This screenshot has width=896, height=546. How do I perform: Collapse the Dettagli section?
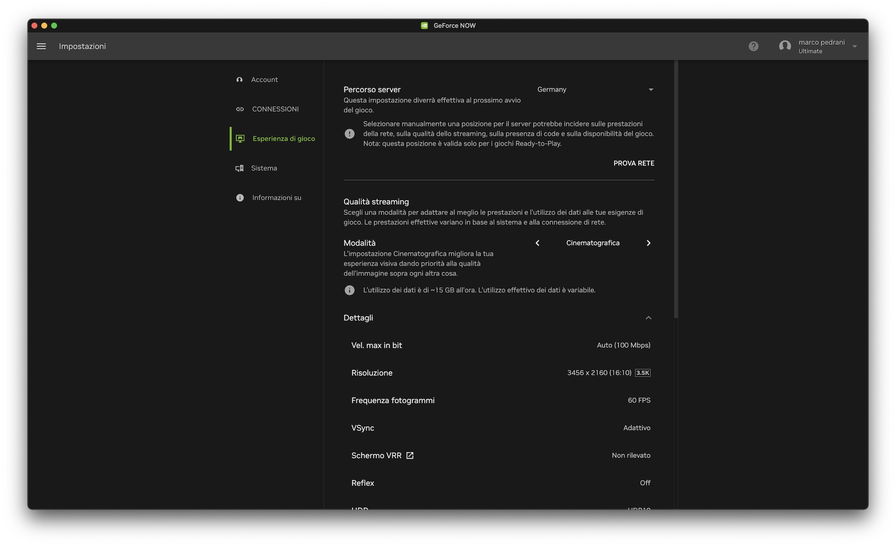coord(648,318)
